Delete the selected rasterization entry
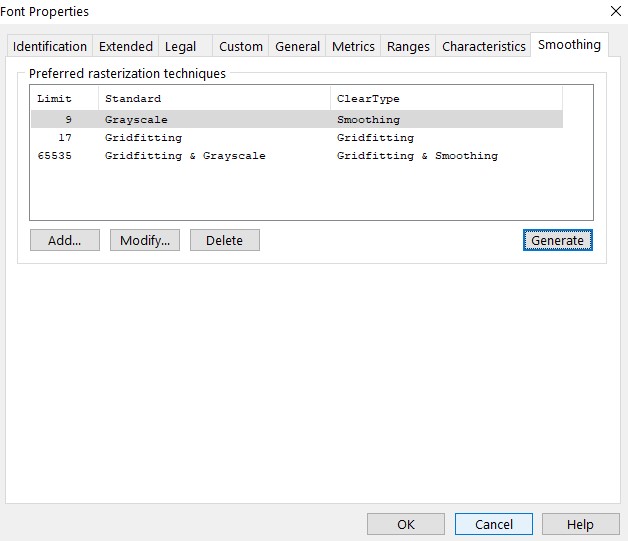This screenshot has height=541, width=628. coord(225,240)
